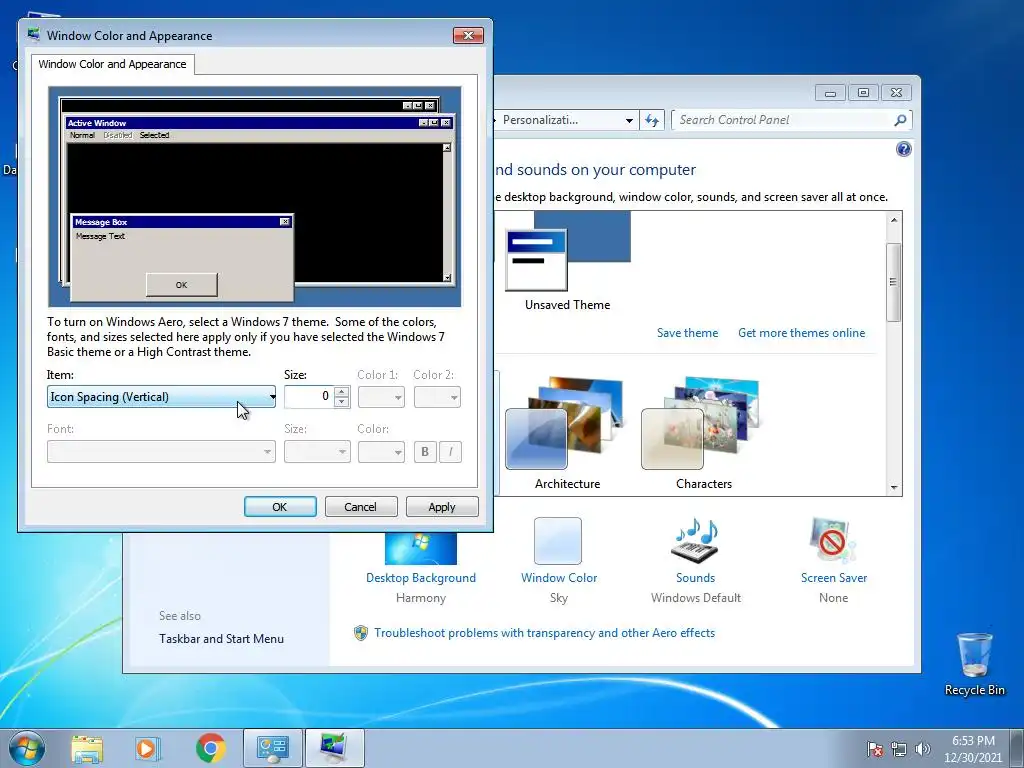This screenshot has width=1024, height=768.
Task: Click OK in Window Color and Appearance dialog
Action: [x=280, y=507]
